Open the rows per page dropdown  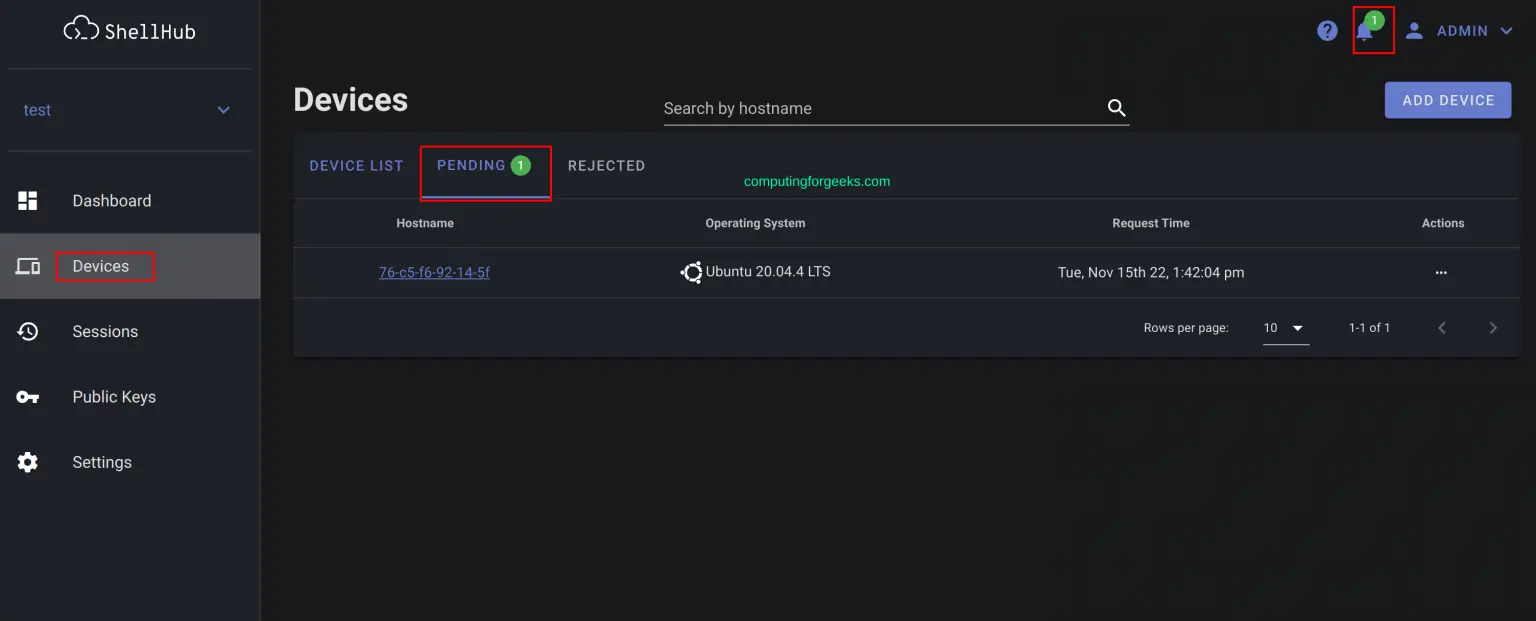point(1285,328)
